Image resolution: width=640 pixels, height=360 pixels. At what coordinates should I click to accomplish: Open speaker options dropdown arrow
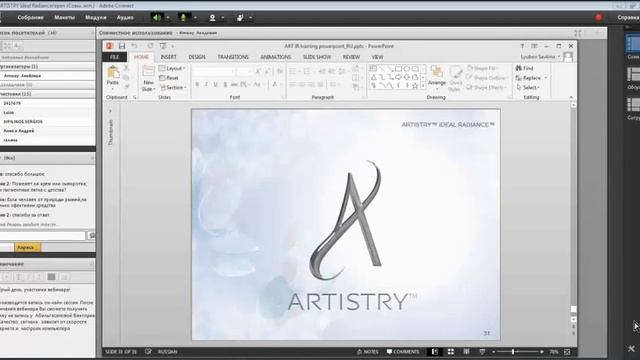[x=167, y=18]
